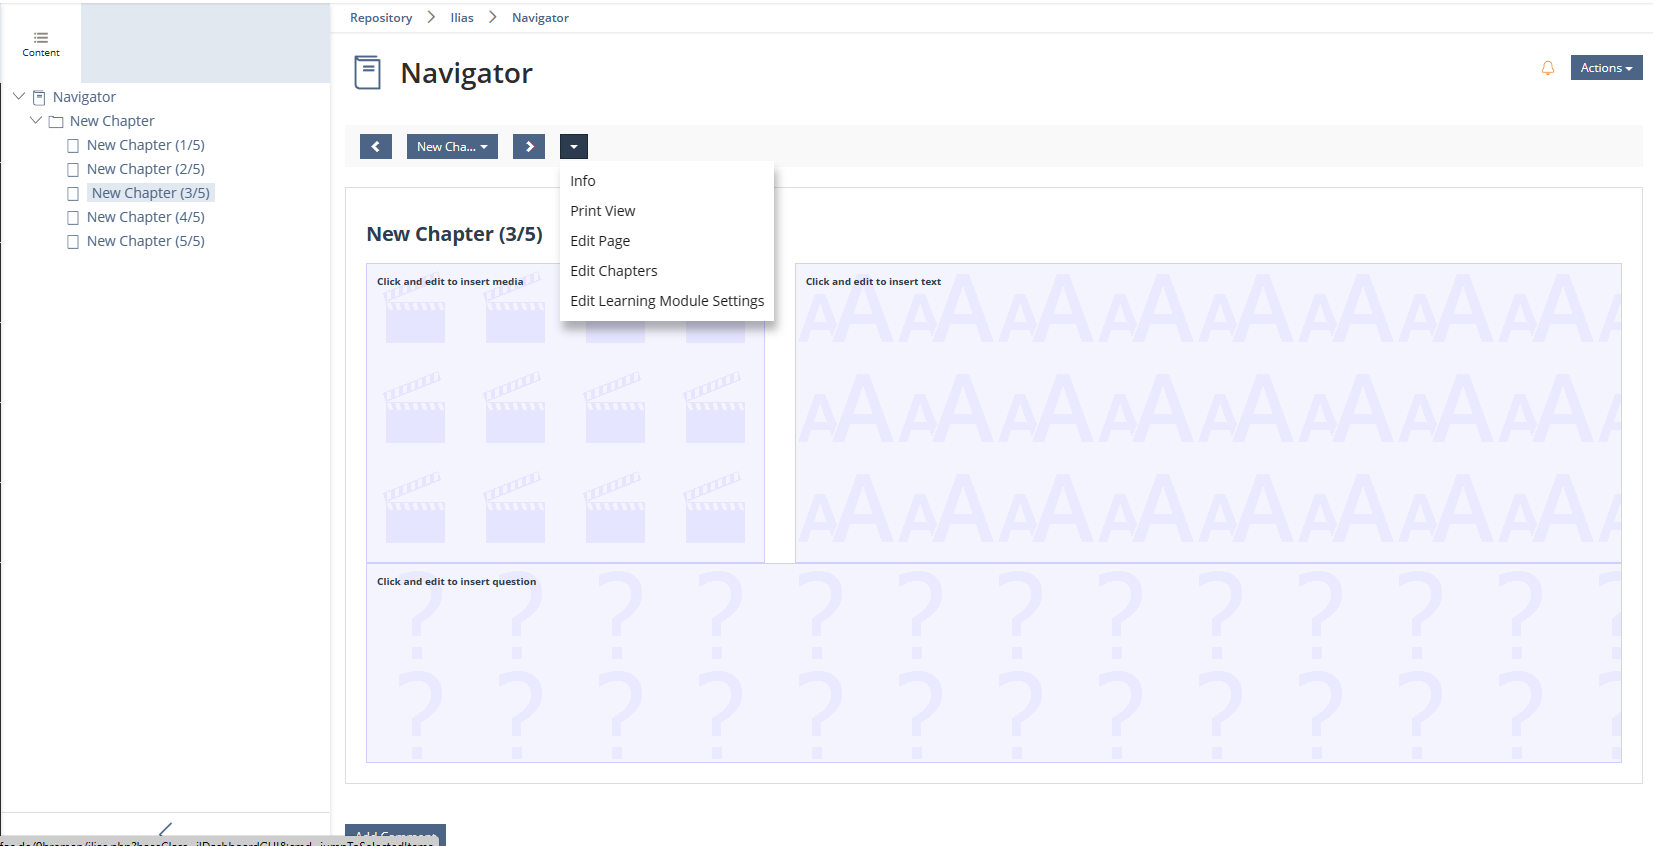Screen dimensions: 1653x846
Task: Choose Edit Page menu entry
Action: 600,241
